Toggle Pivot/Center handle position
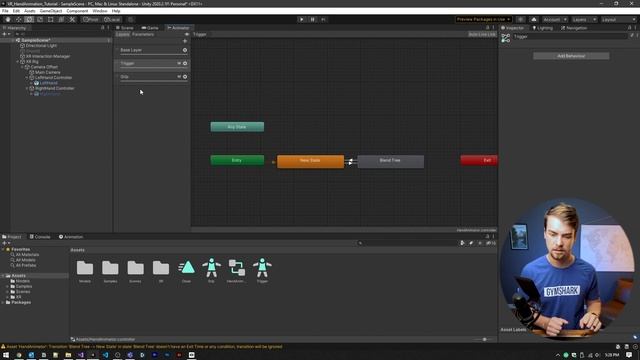640x360 pixels. point(91,19)
